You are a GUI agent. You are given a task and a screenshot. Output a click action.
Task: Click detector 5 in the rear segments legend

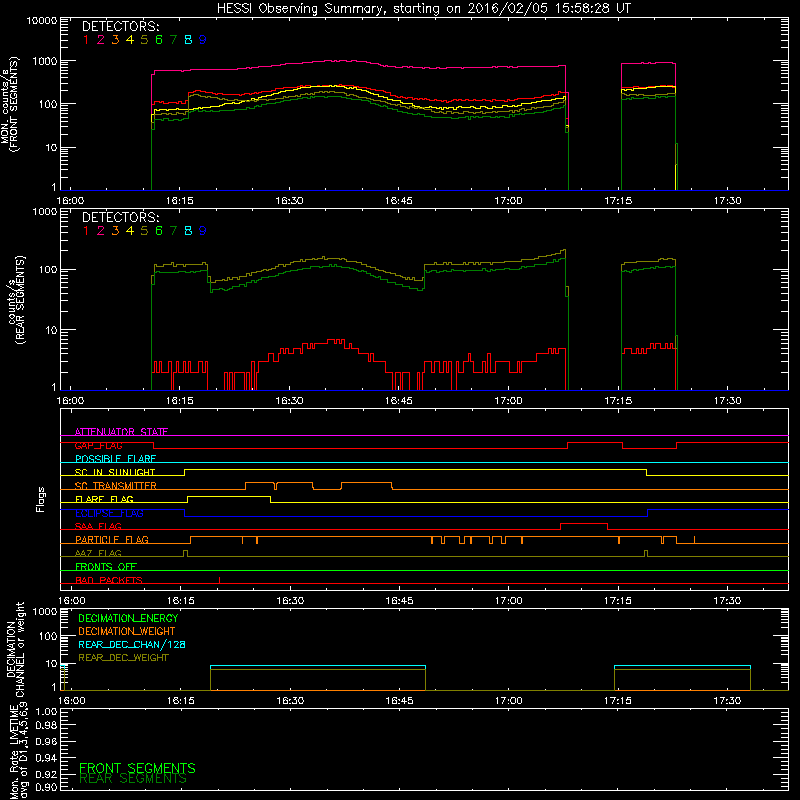tap(144, 231)
